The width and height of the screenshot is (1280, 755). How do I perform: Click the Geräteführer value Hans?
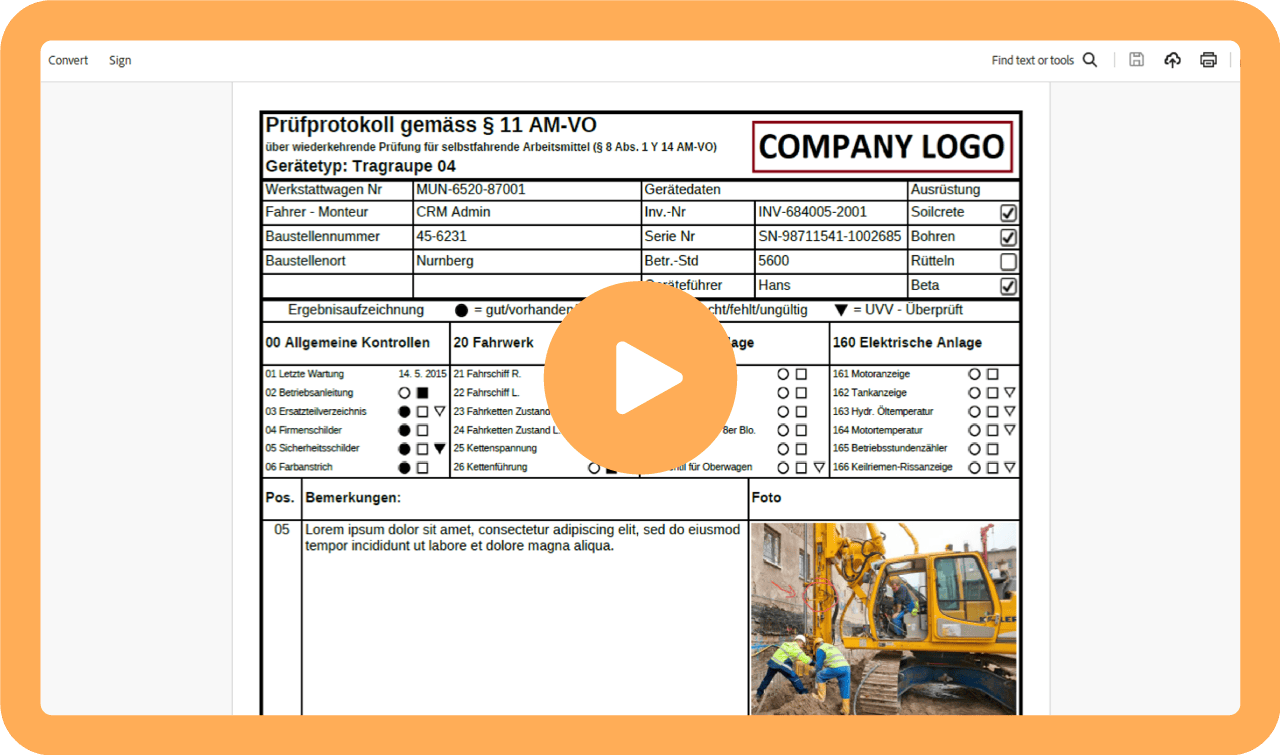tap(775, 286)
